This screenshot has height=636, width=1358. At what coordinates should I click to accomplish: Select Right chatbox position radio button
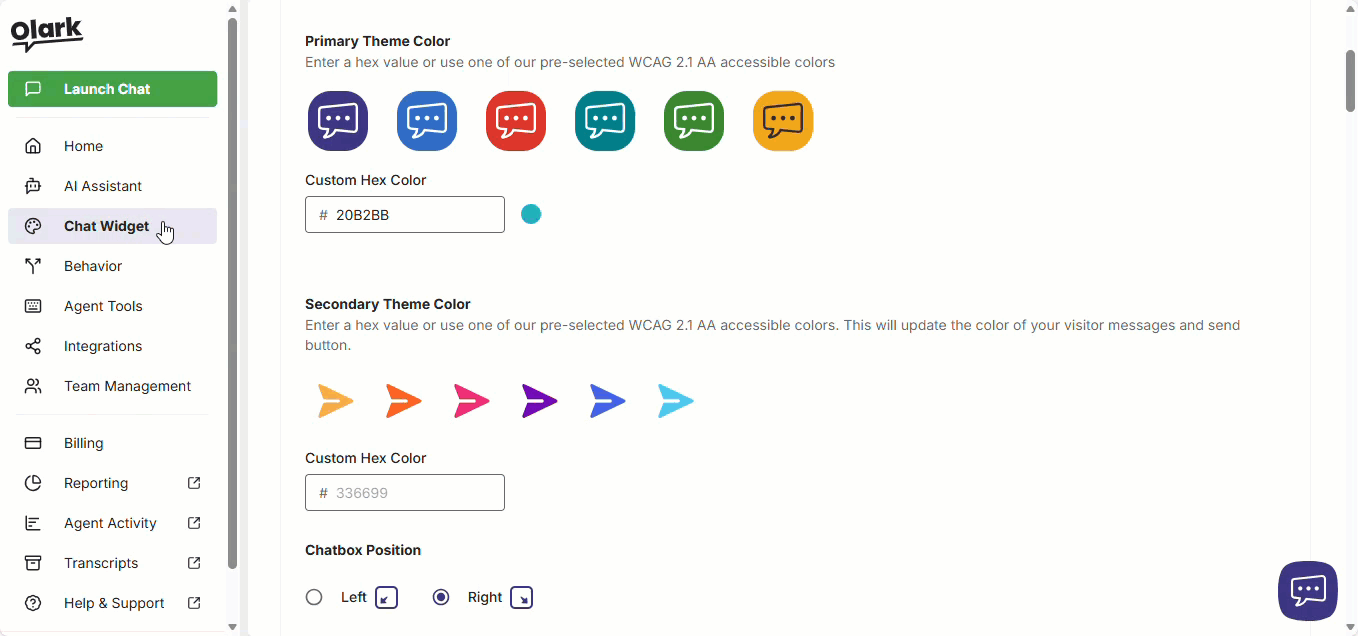441,597
